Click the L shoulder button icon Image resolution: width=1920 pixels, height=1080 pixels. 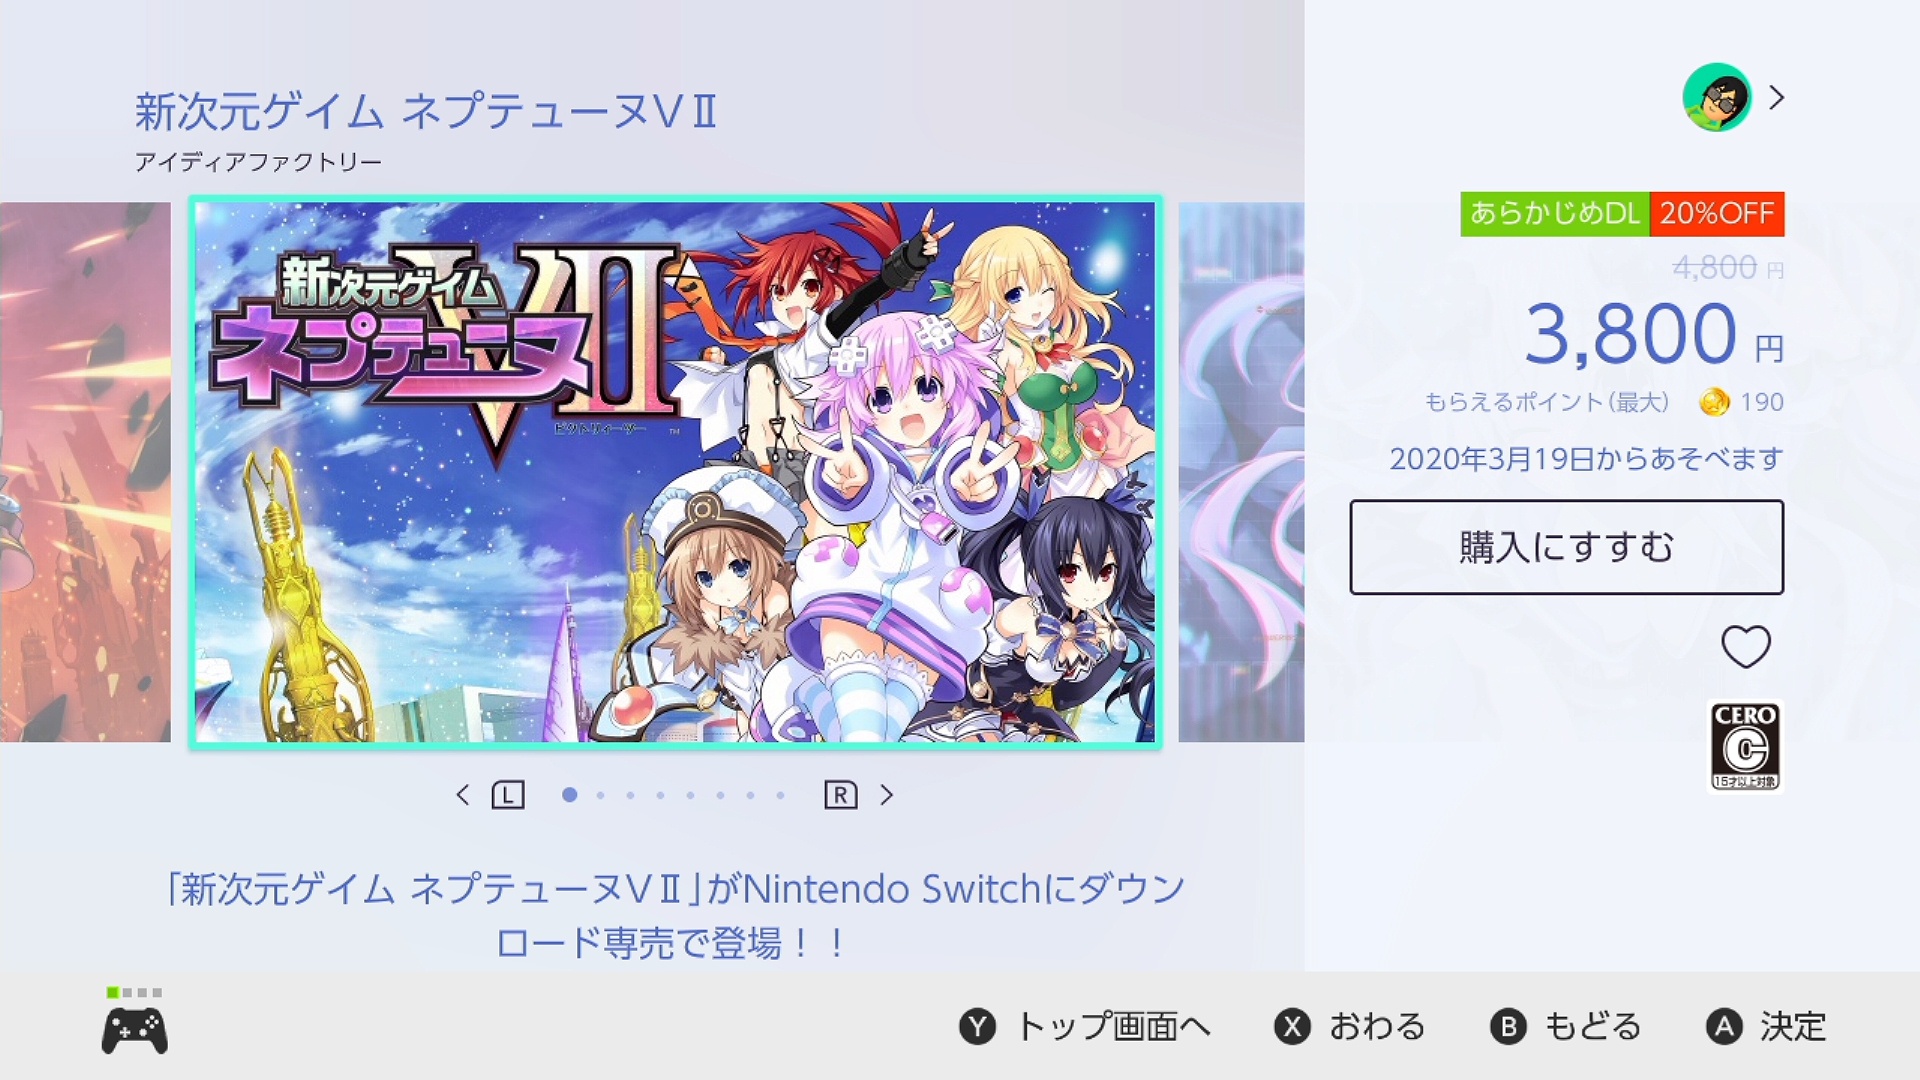508,795
